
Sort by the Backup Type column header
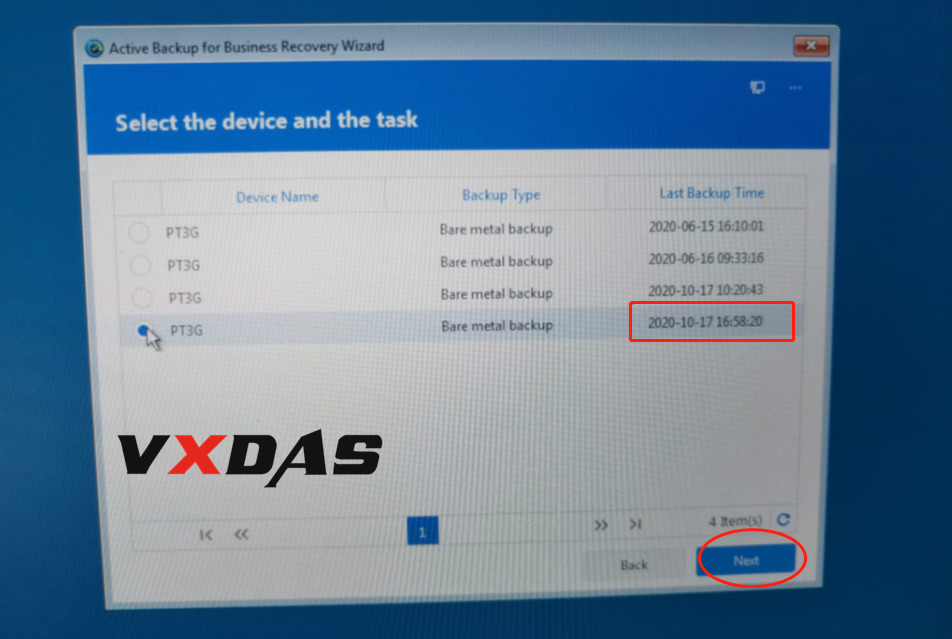click(501, 195)
